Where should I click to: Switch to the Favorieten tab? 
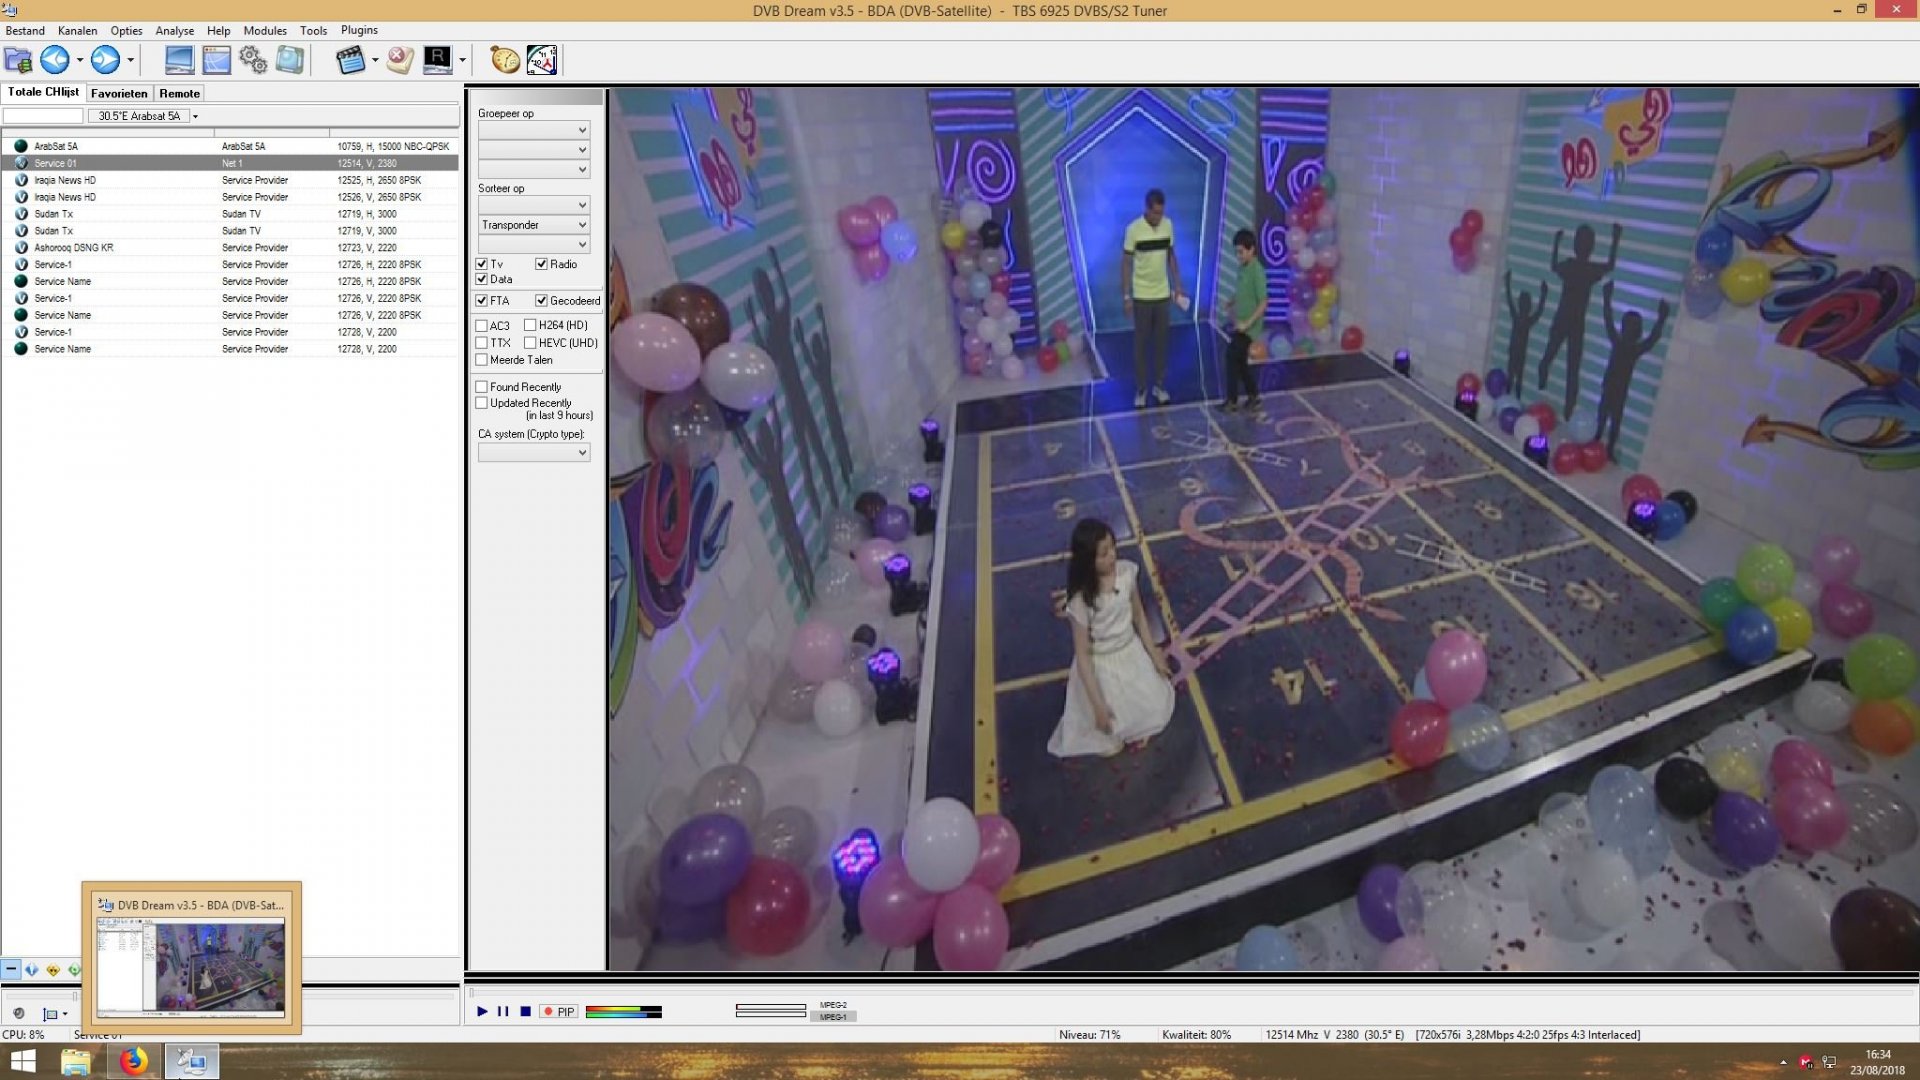(x=119, y=93)
